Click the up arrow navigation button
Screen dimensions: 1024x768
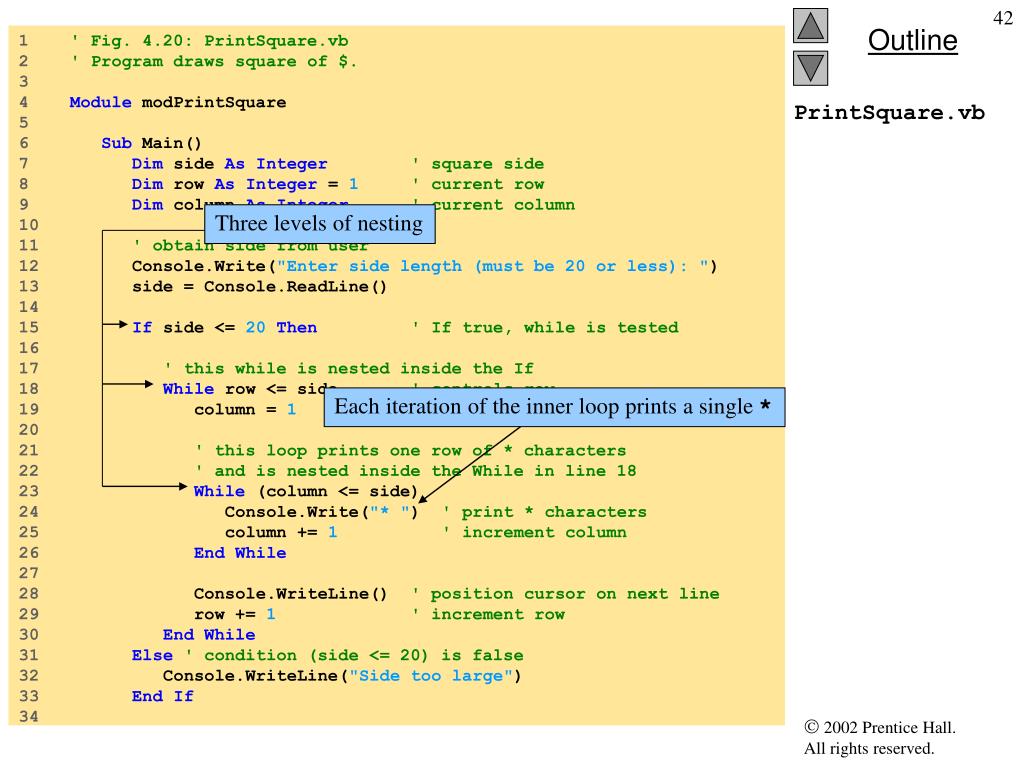point(810,25)
